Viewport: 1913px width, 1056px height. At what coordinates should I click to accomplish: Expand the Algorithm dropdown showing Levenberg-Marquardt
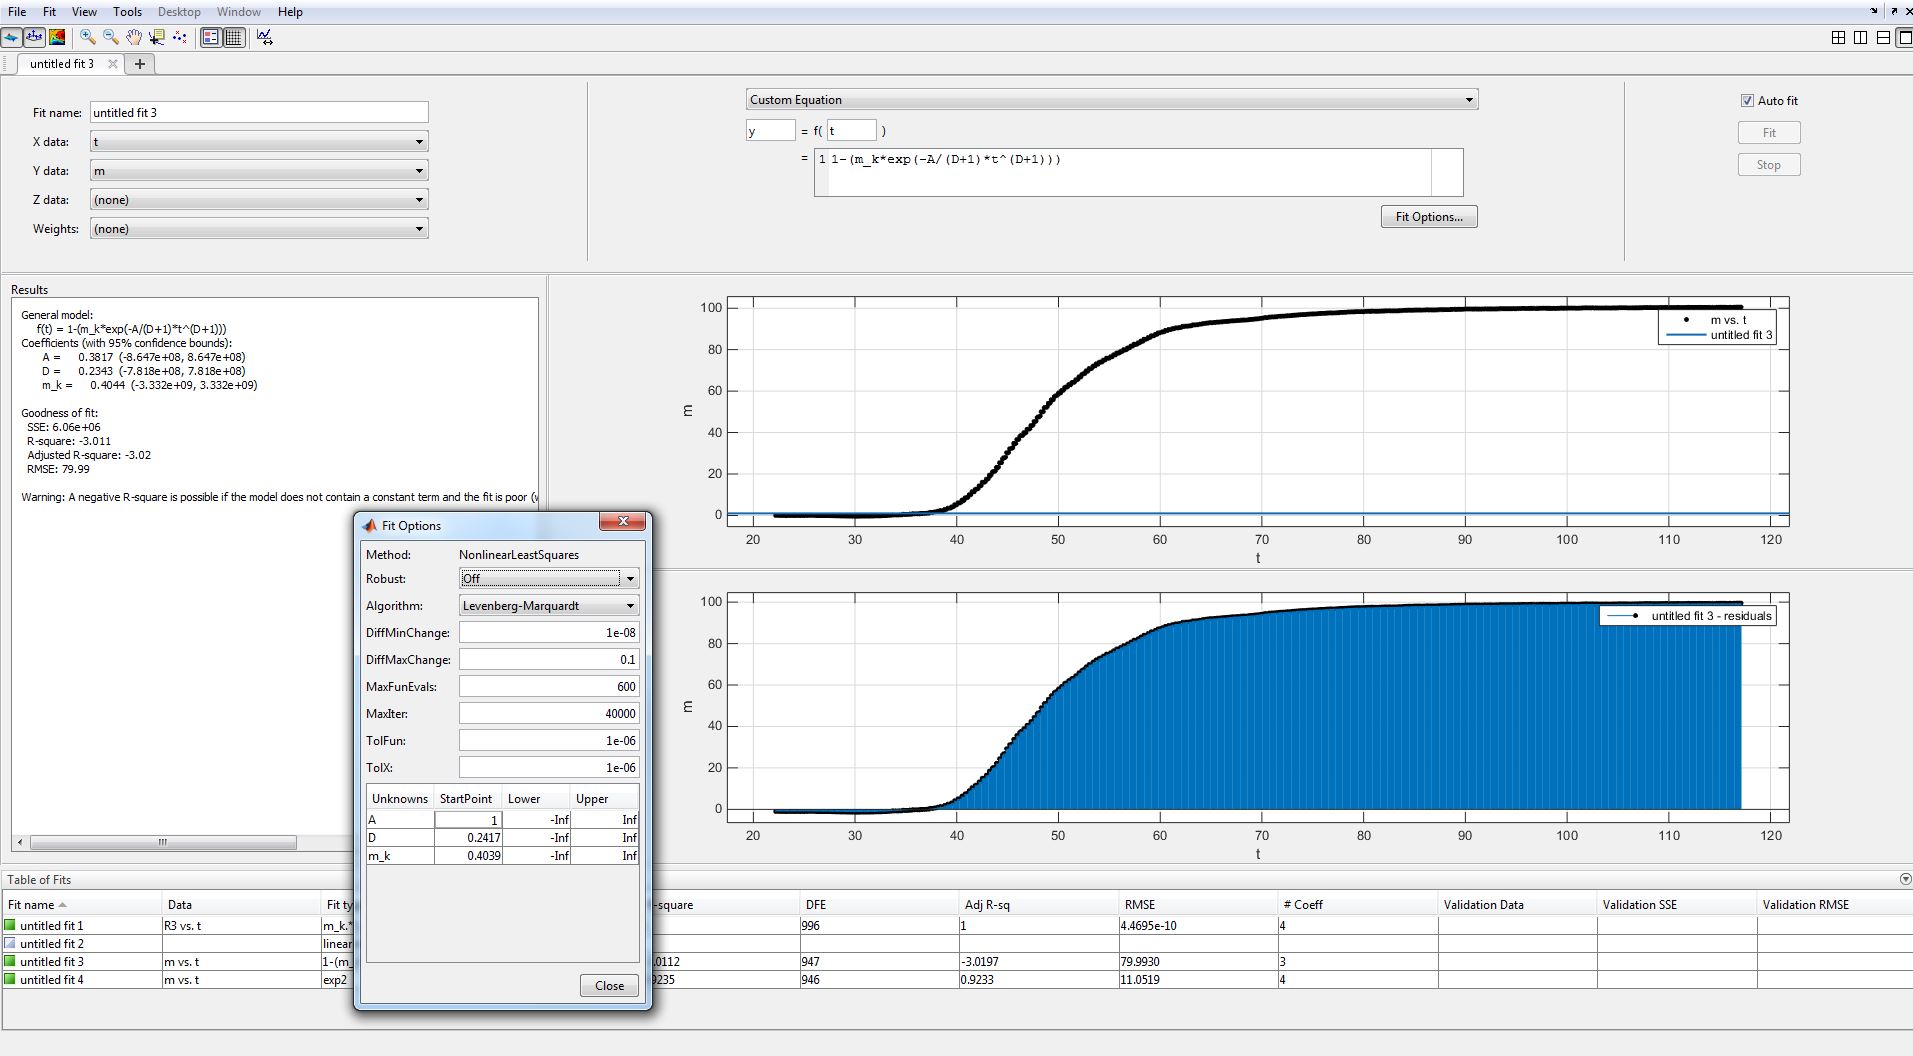[x=548, y=606]
